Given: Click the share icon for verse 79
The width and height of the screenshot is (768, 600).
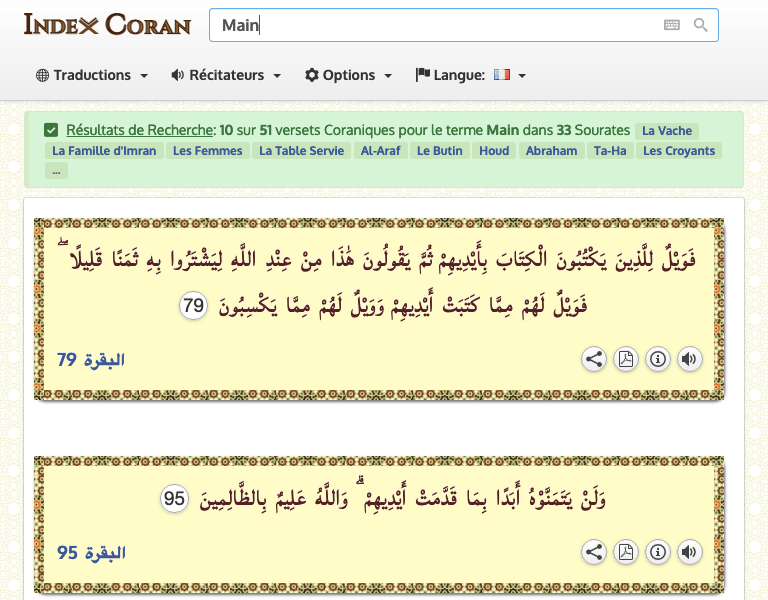Looking at the screenshot, I should click(x=594, y=360).
